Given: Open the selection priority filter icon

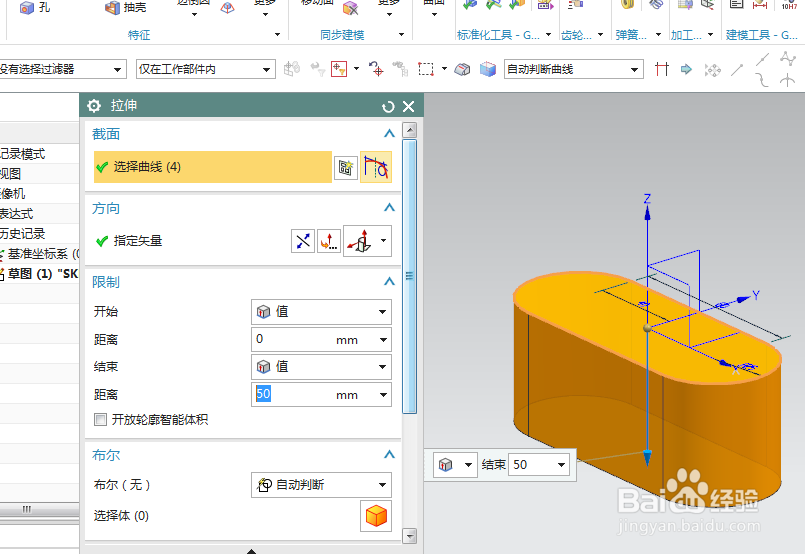Looking at the screenshot, I should pyautogui.click(x=338, y=69).
